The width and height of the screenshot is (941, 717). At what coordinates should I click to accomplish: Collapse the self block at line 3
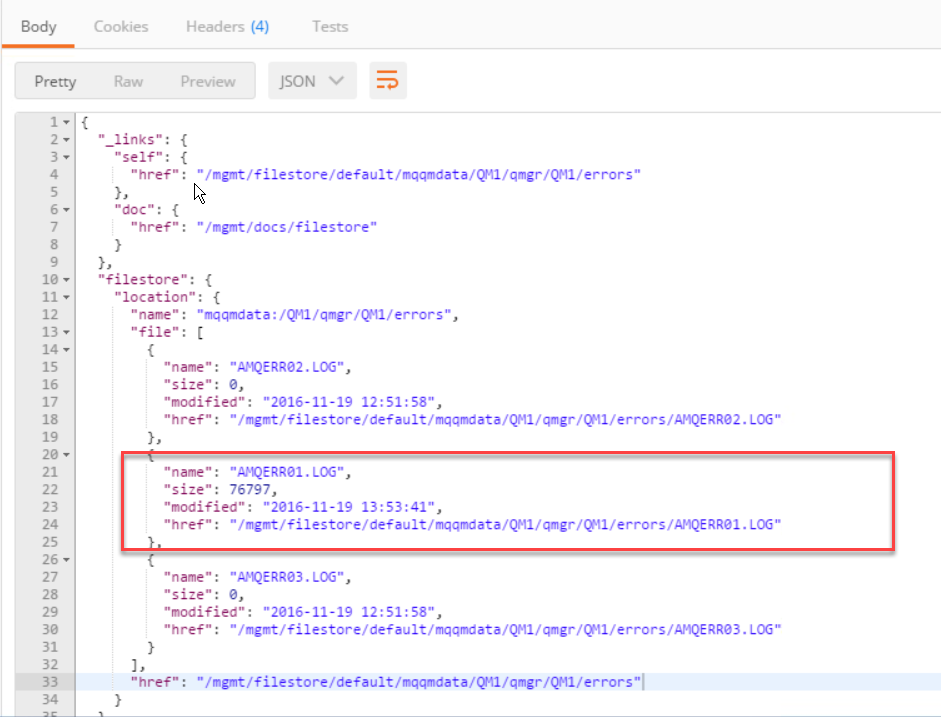pyautogui.click(x=67, y=157)
